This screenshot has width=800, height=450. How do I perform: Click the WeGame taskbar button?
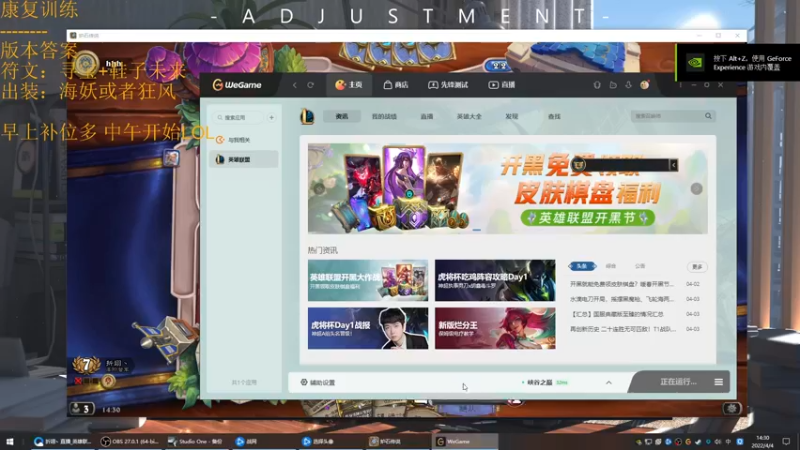pos(465,441)
